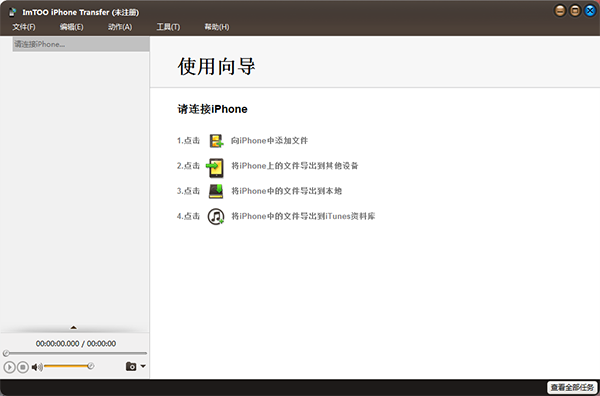Viewport: 600px width, 396px height.
Task: Open the 工具(T) menu
Action: (168, 27)
